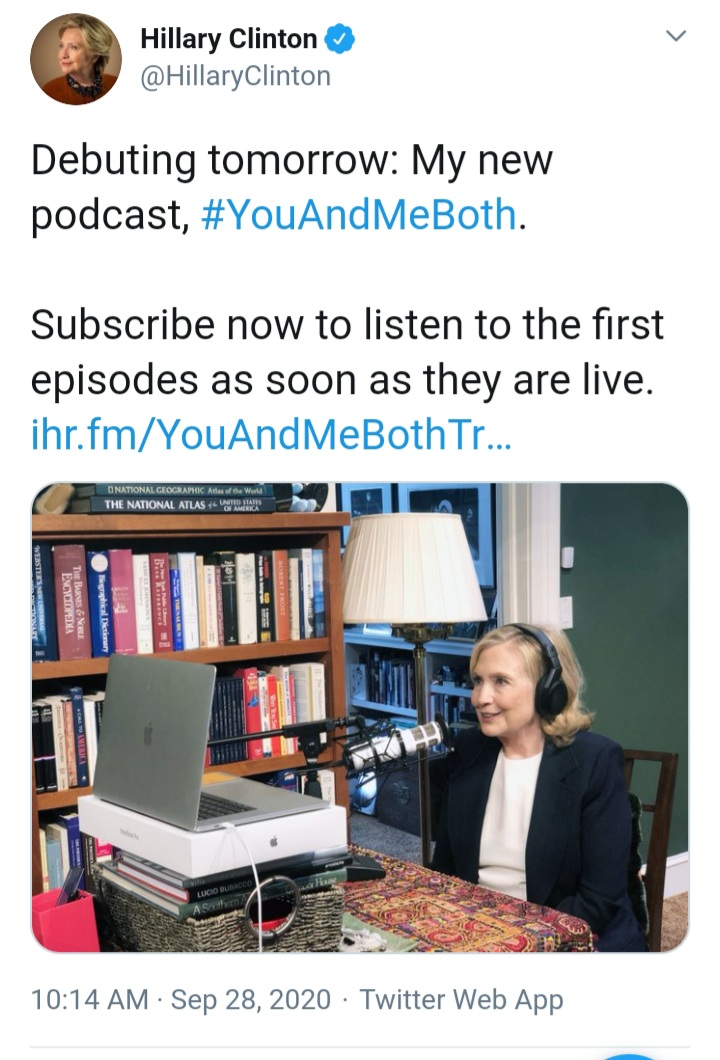Visit the @HillaryClinton handle
720x1060 pixels.
(235, 76)
